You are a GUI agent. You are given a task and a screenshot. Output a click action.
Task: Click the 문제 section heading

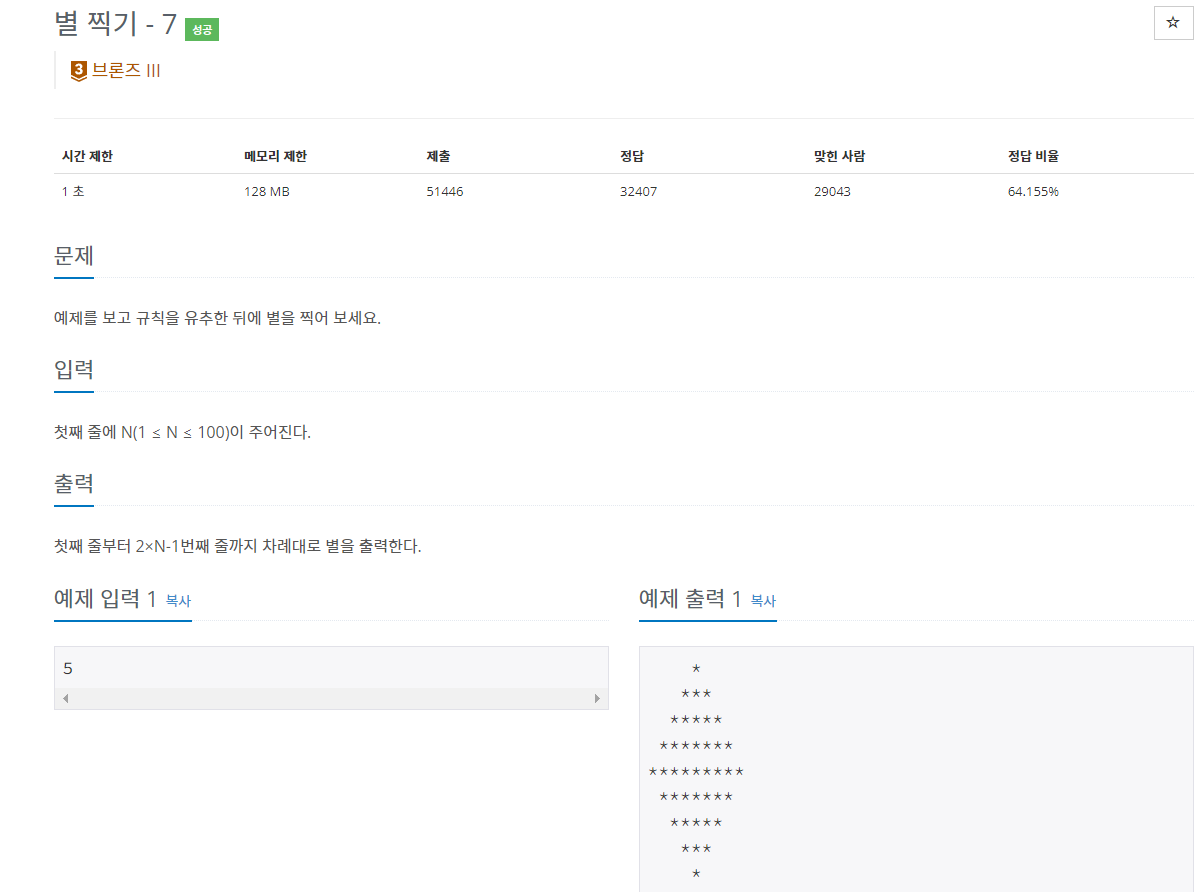[74, 255]
